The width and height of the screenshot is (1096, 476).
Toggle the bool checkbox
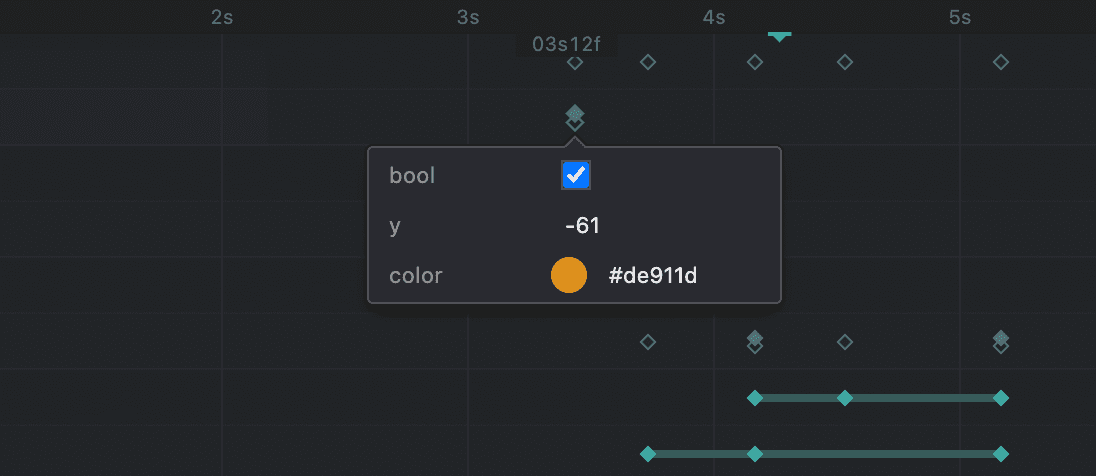click(576, 175)
